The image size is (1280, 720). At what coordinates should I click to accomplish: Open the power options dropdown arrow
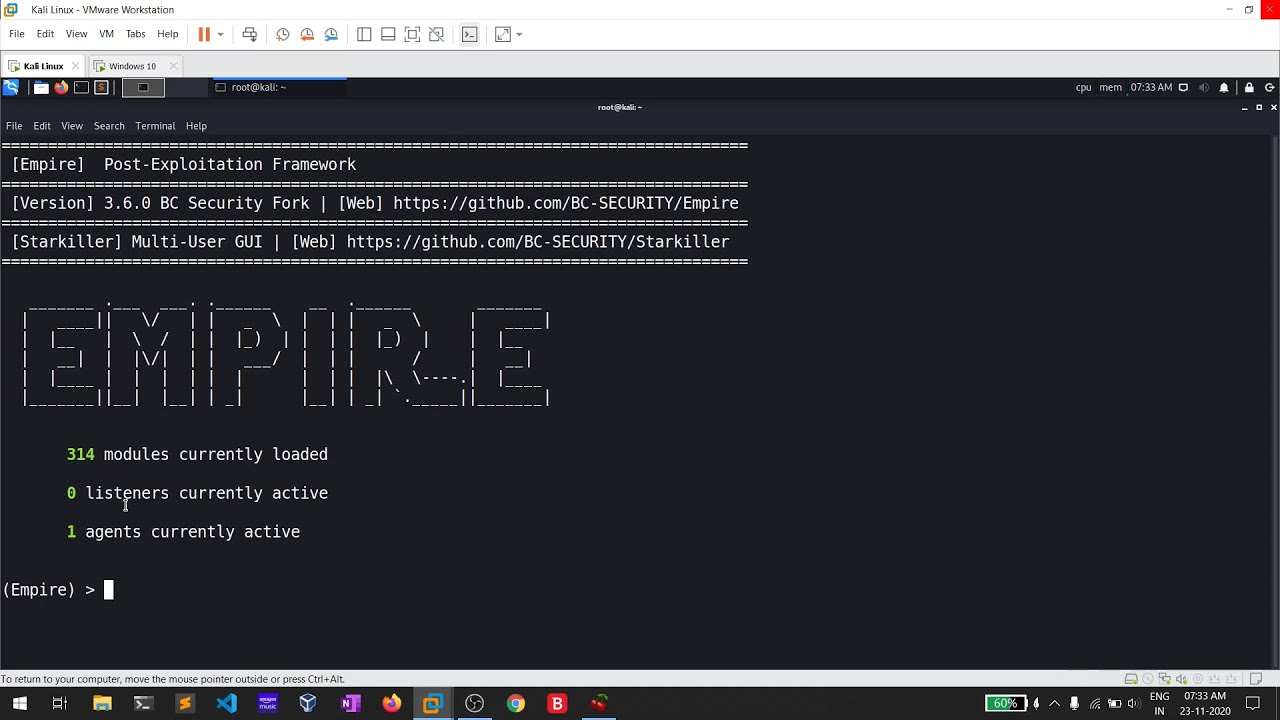pyautogui.click(x=220, y=34)
